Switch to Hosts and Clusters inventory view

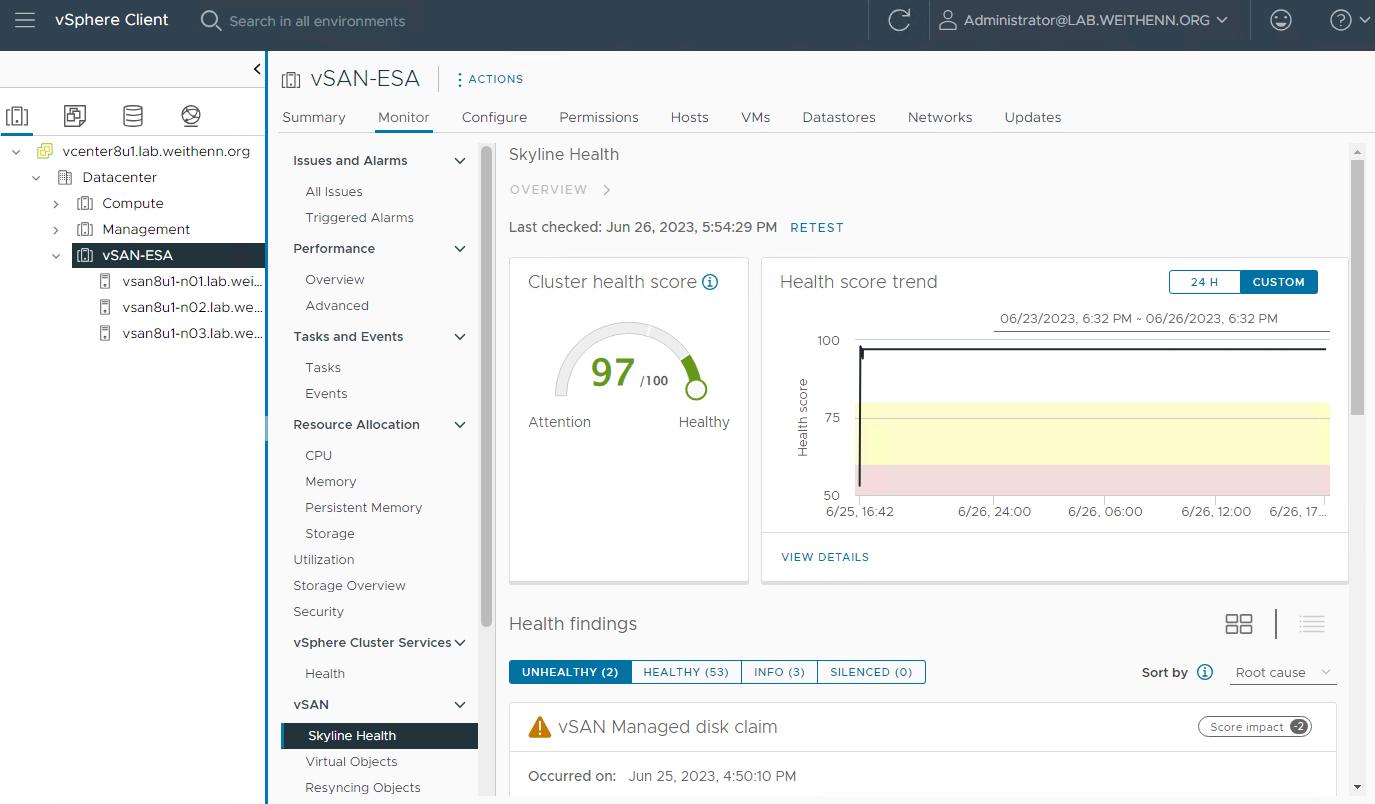17,116
